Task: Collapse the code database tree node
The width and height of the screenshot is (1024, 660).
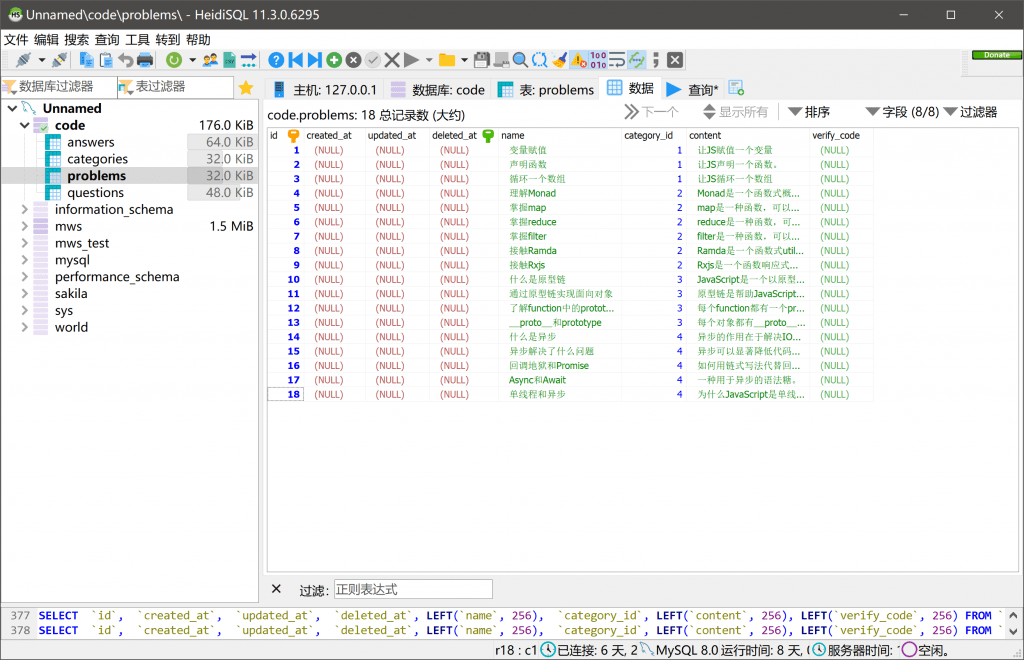Action: [x=25, y=125]
